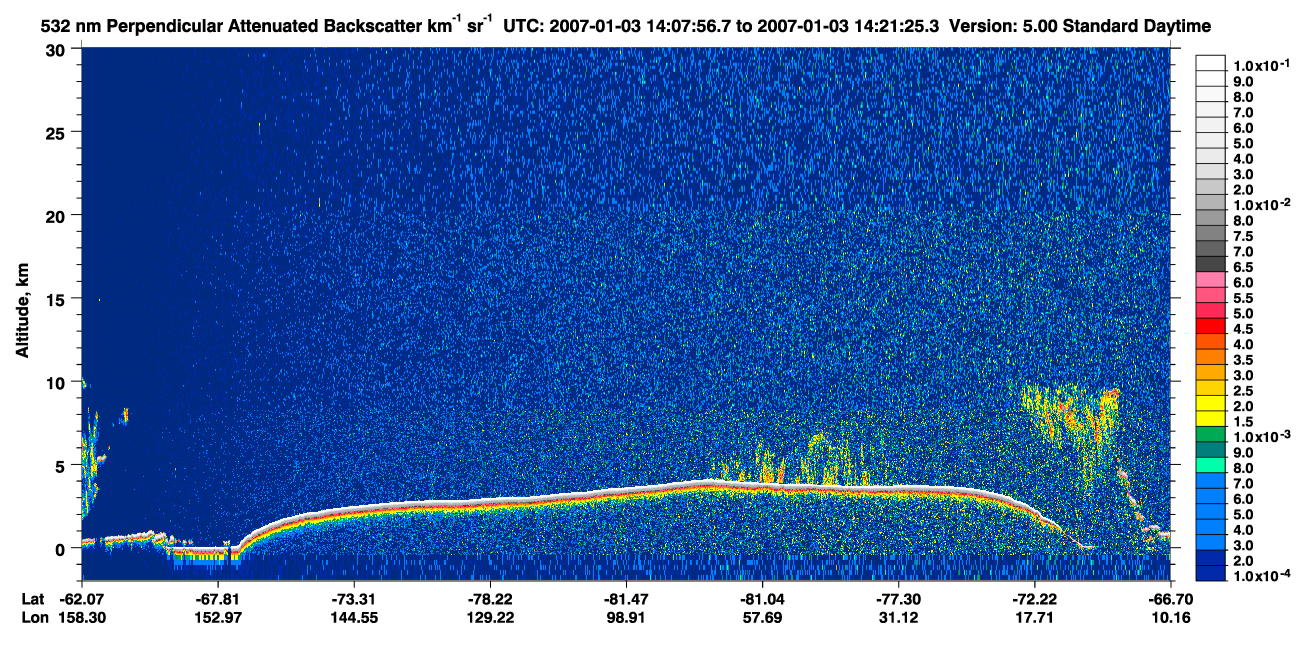The height and width of the screenshot is (667, 1300).
Task: Click longitude value 129.22
Action: tap(490, 618)
